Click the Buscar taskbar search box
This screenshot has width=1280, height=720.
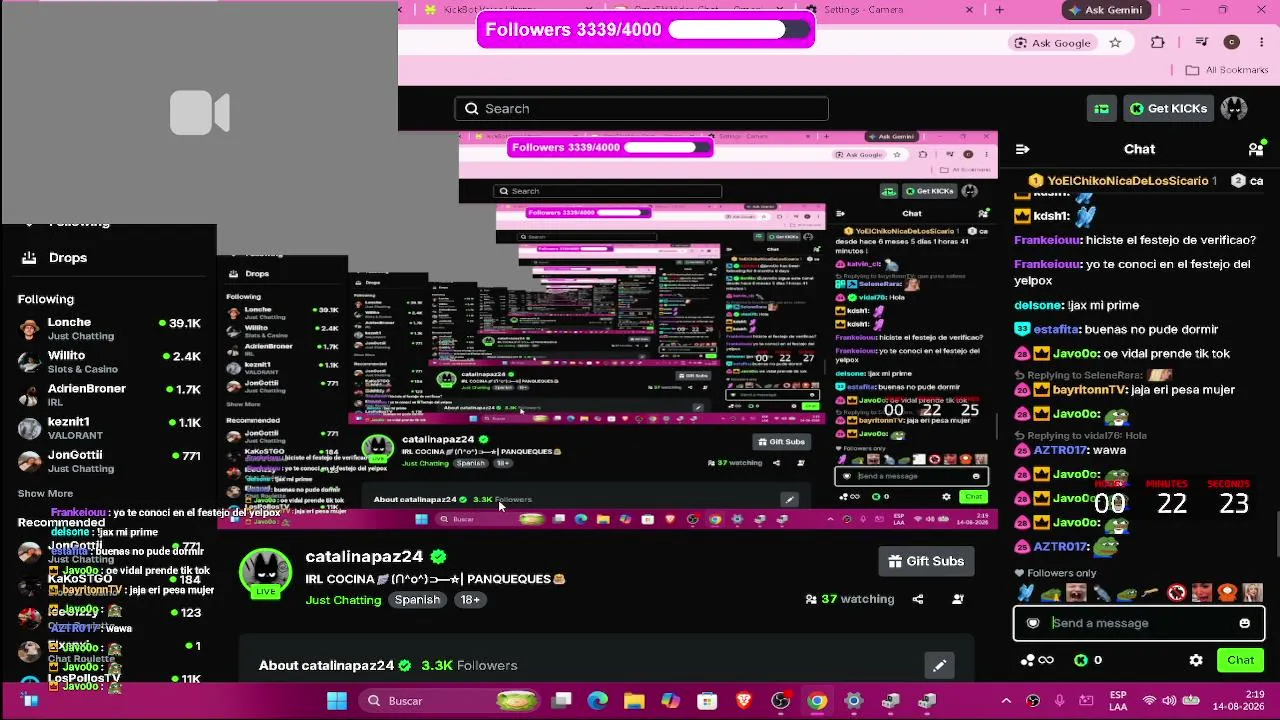447,701
